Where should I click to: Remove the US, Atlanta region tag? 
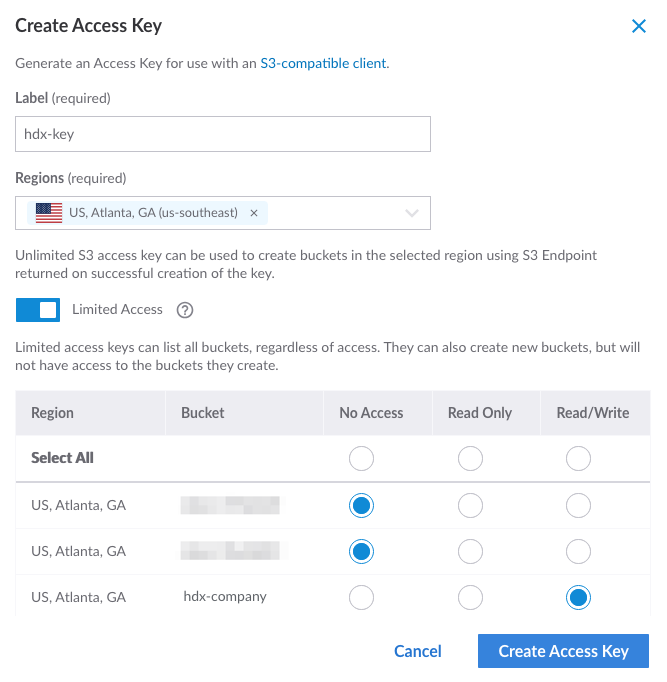tap(254, 213)
